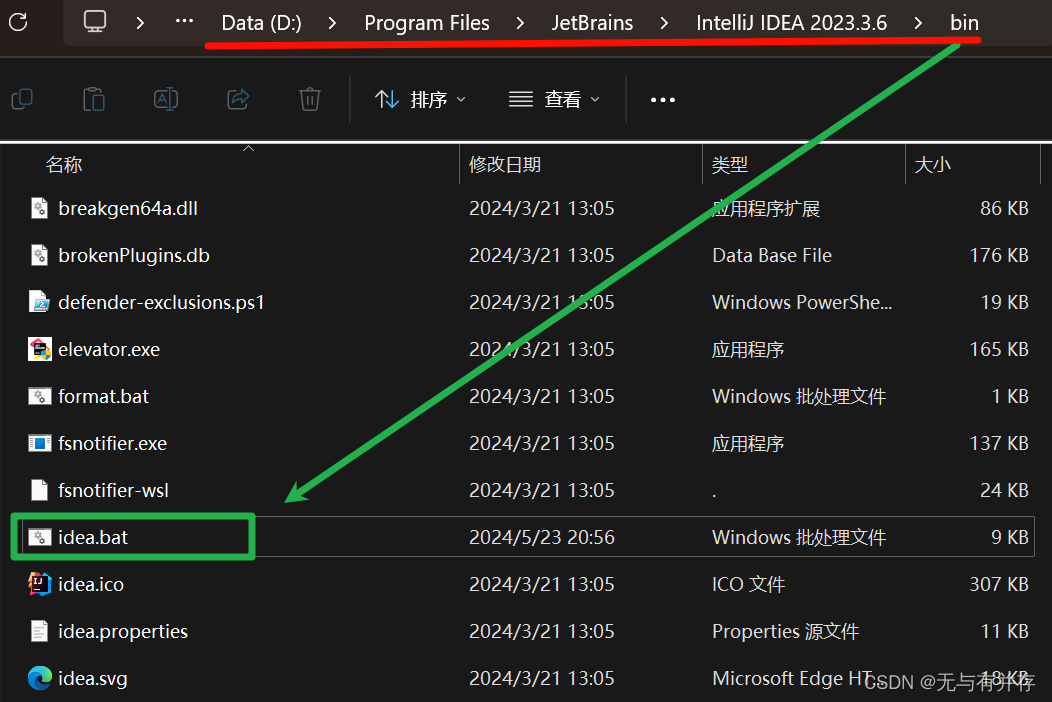Expand the chevron after IntelliJ IDEA 2023.3.6

pyautogui.click(x=918, y=23)
